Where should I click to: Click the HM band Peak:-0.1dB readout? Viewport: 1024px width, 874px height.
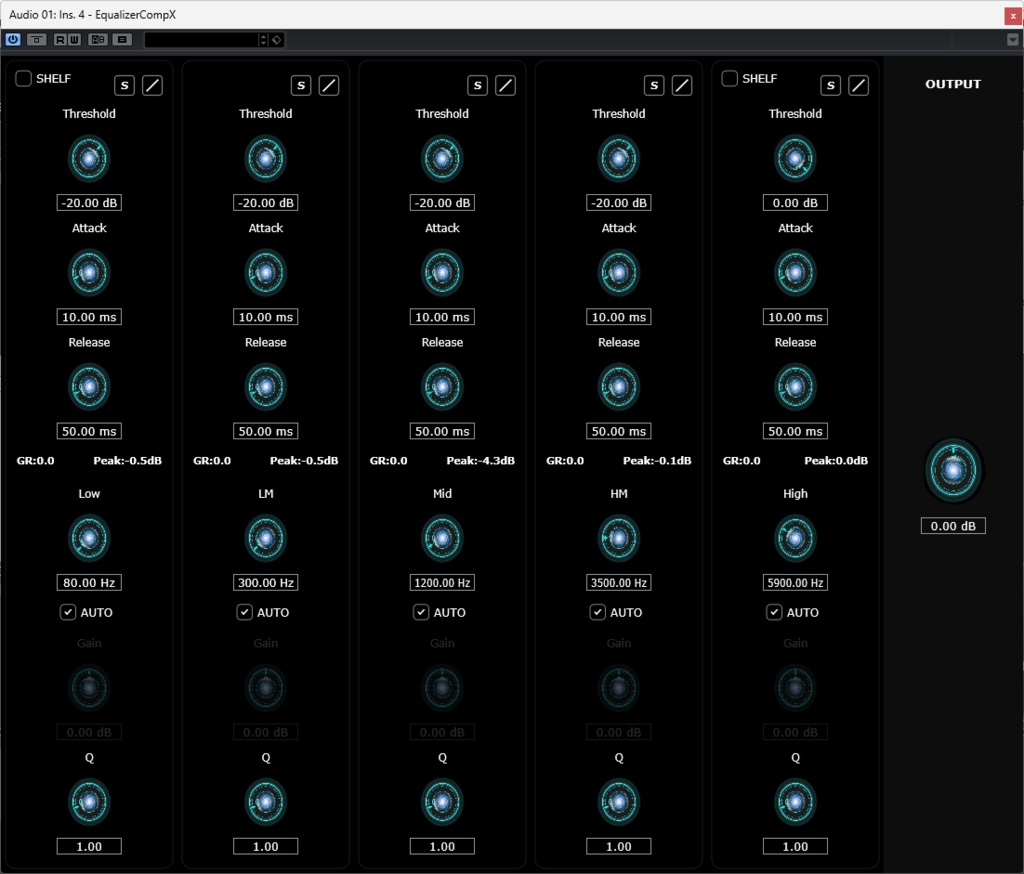click(657, 461)
